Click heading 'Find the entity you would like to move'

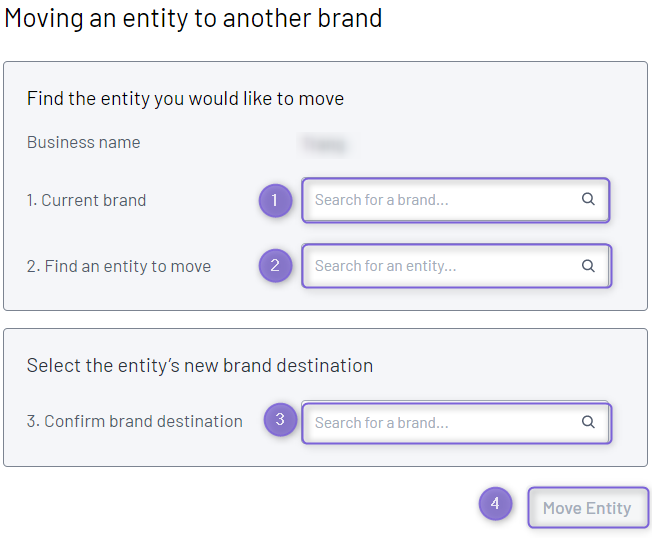pos(185,99)
